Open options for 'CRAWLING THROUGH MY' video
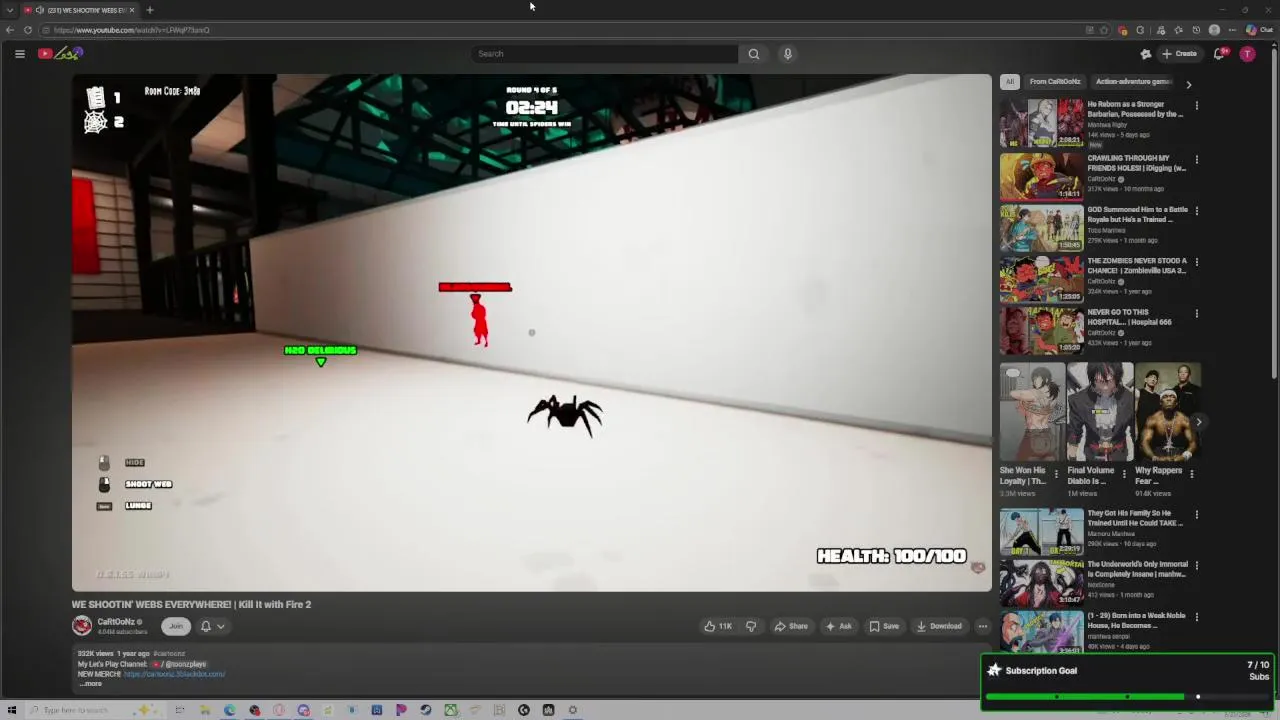The image size is (1280, 720). tap(1196, 159)
